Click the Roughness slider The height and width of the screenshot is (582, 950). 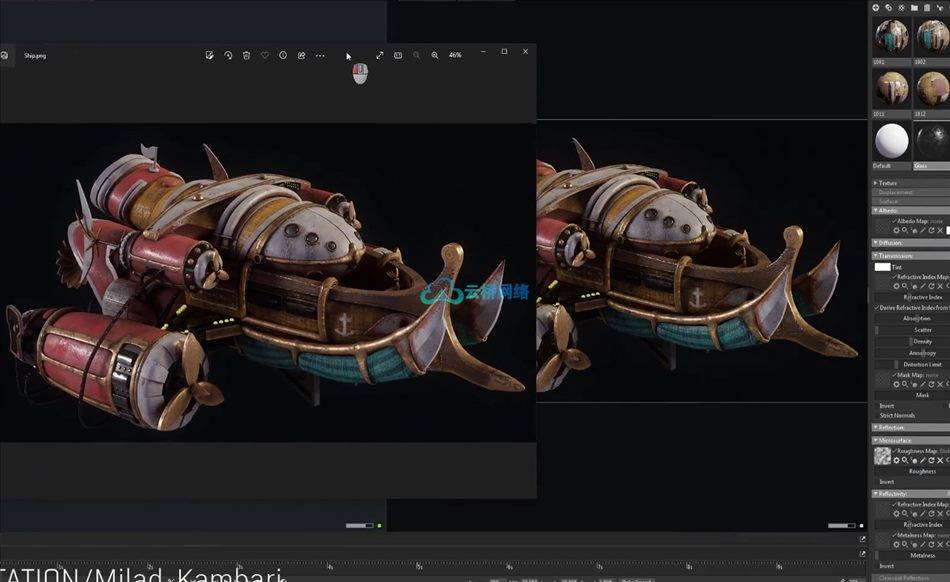[912, 471]
